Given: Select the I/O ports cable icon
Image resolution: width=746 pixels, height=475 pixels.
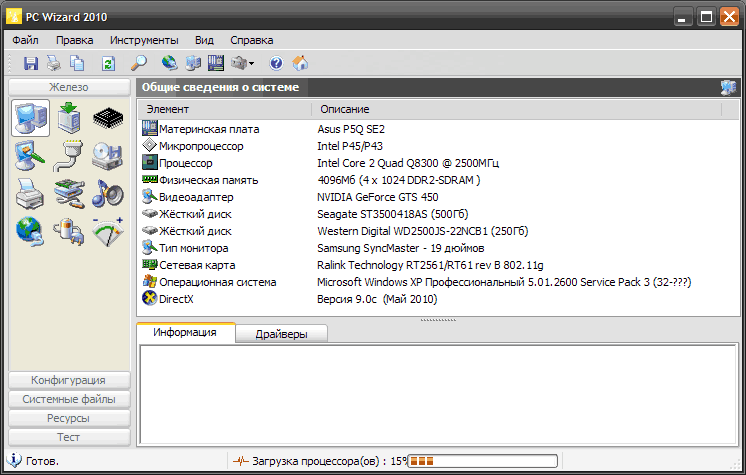Looking at the screenshot, I should click(69, 156).
